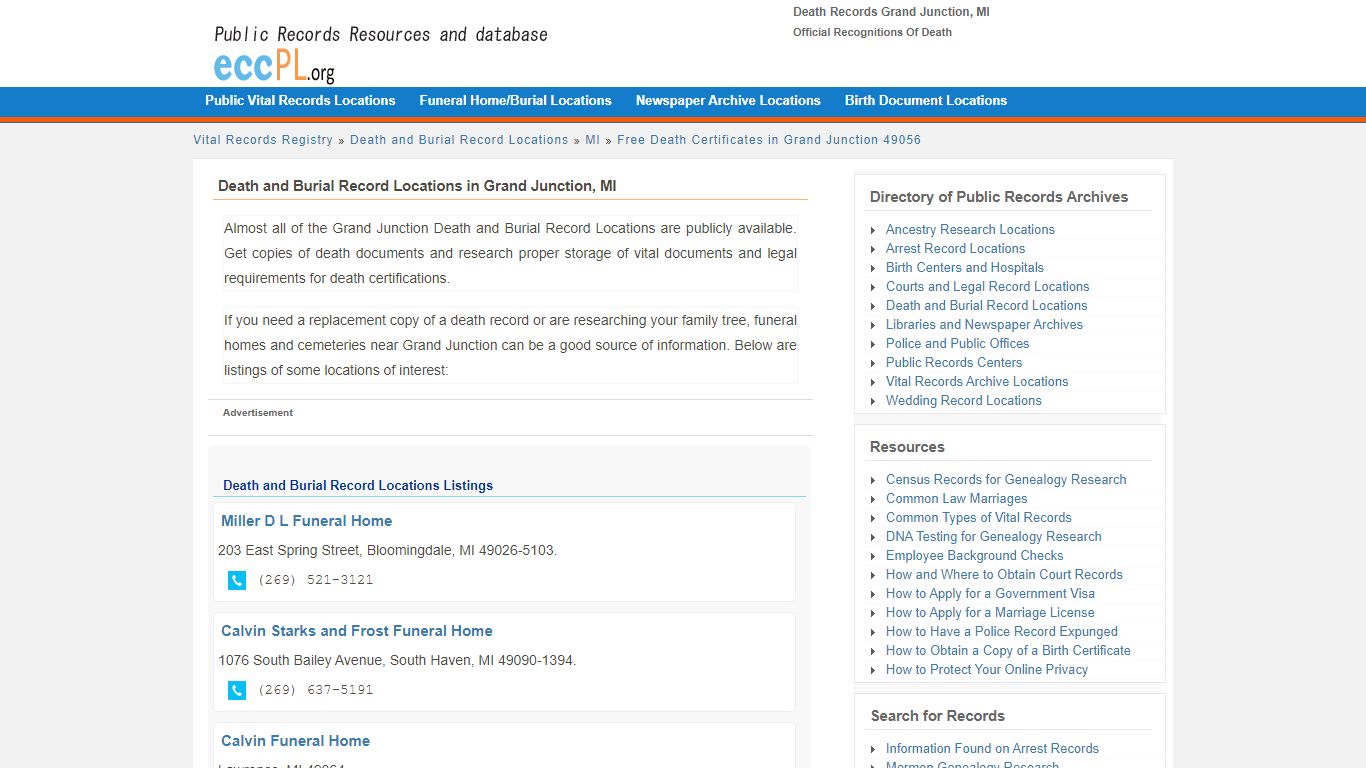
Task: Open Public Records Centers link
Action: click(954, 362)
